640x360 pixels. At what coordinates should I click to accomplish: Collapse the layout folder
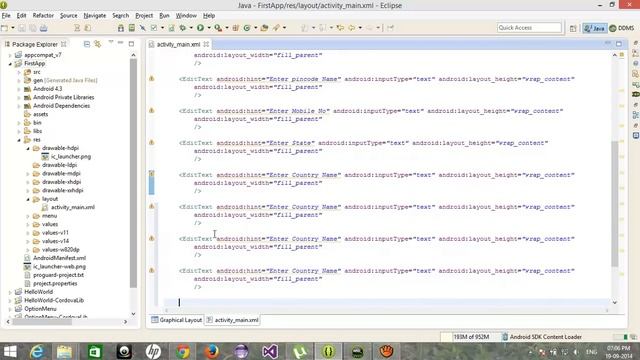click(x=28, y=199)
